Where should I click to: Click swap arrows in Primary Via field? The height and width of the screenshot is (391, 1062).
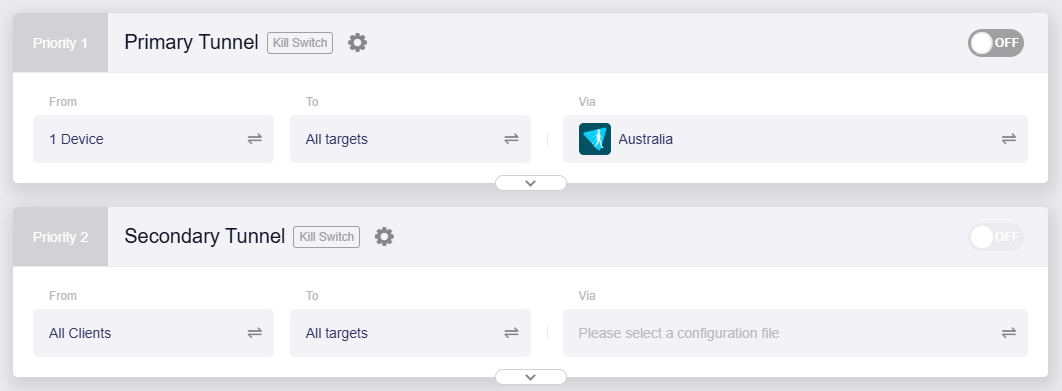[1009, 139]
